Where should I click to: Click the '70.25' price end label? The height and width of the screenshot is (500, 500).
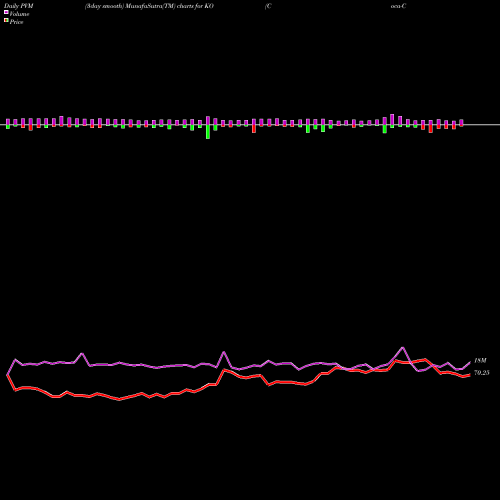pos(481,373)
